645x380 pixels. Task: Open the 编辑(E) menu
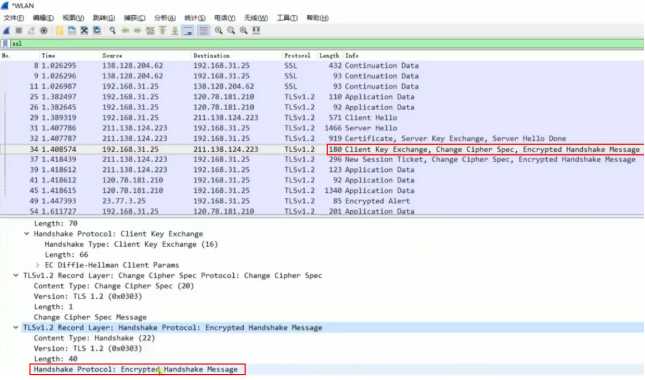[x=43, y=18]
